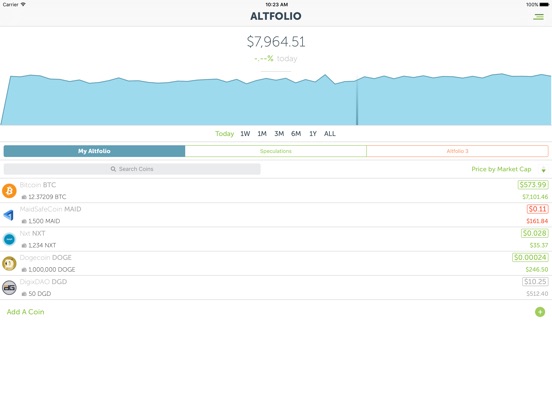
Task: Select the ALL time range button
Action: click(x=330, y=134)
